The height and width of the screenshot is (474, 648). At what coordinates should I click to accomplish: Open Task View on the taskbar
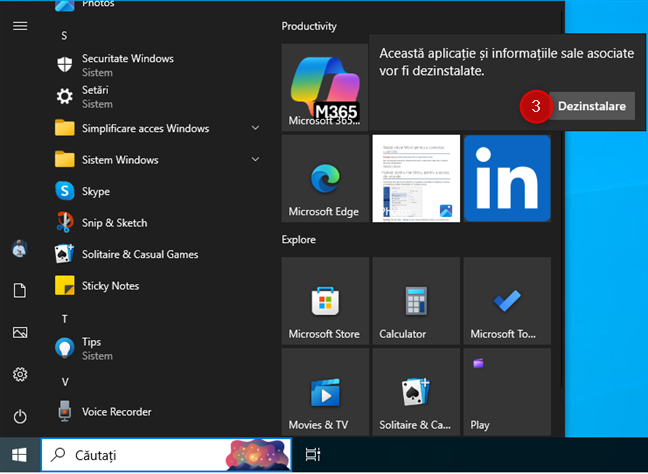313,455
